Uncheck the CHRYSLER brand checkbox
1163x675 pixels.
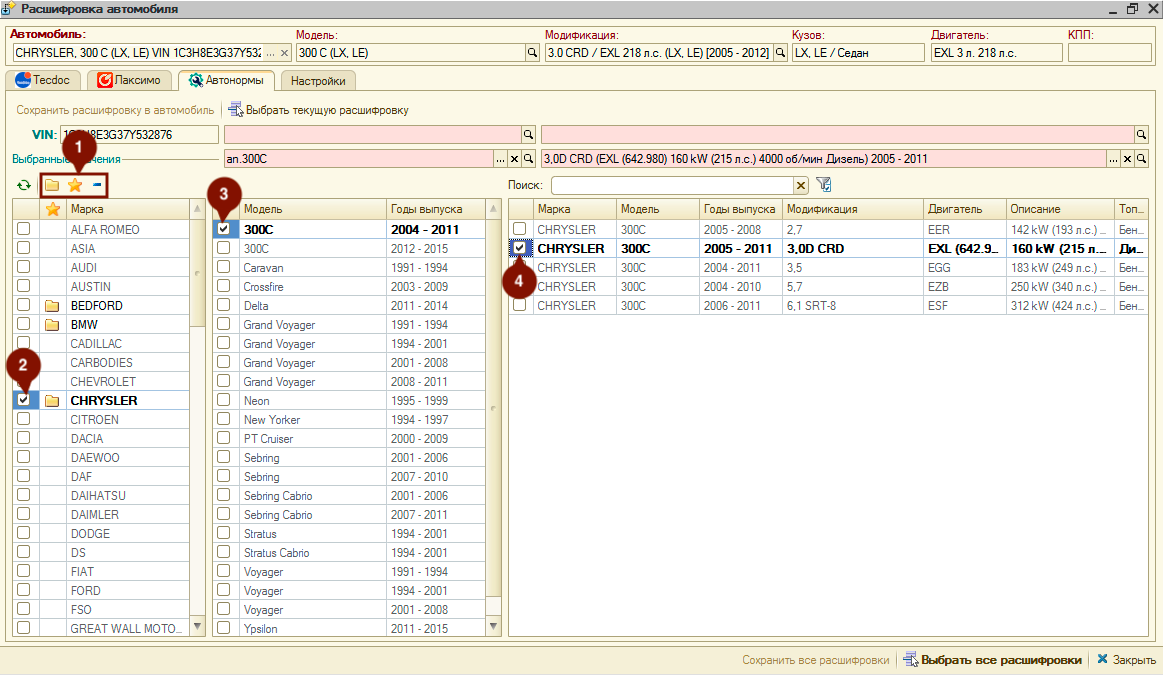point(24,400)
